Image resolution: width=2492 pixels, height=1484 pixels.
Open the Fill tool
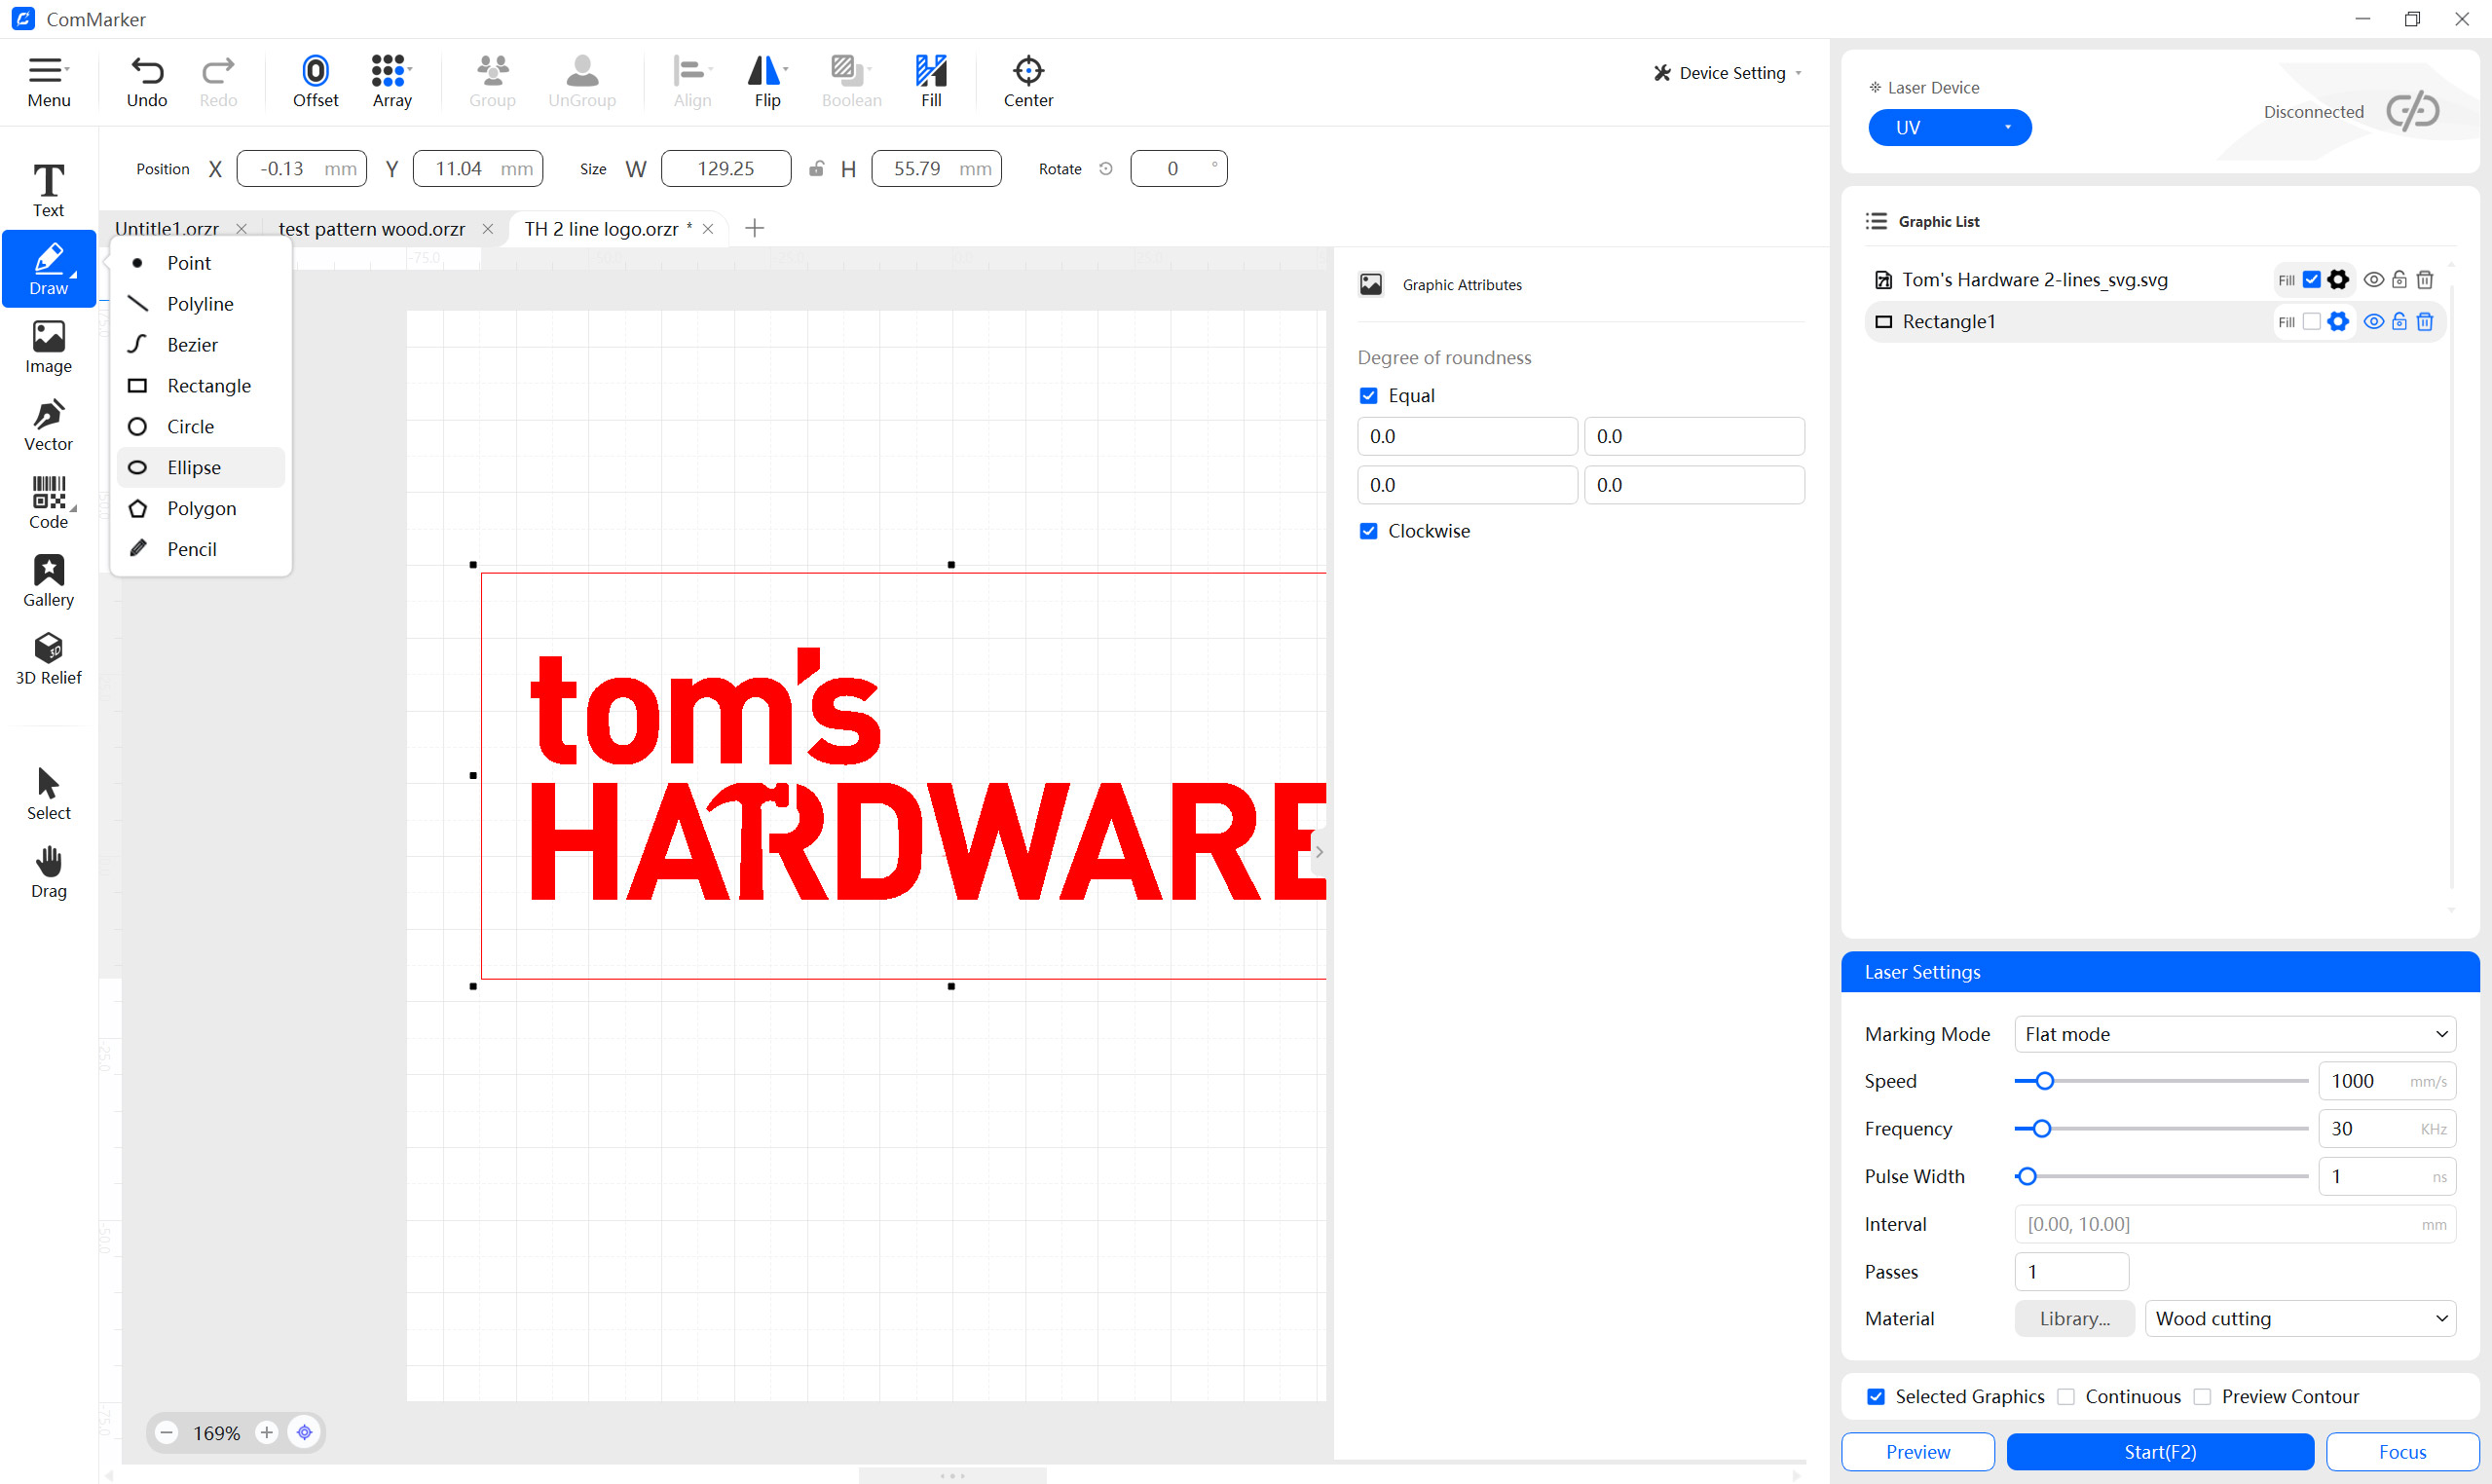[x=930, y=80]
